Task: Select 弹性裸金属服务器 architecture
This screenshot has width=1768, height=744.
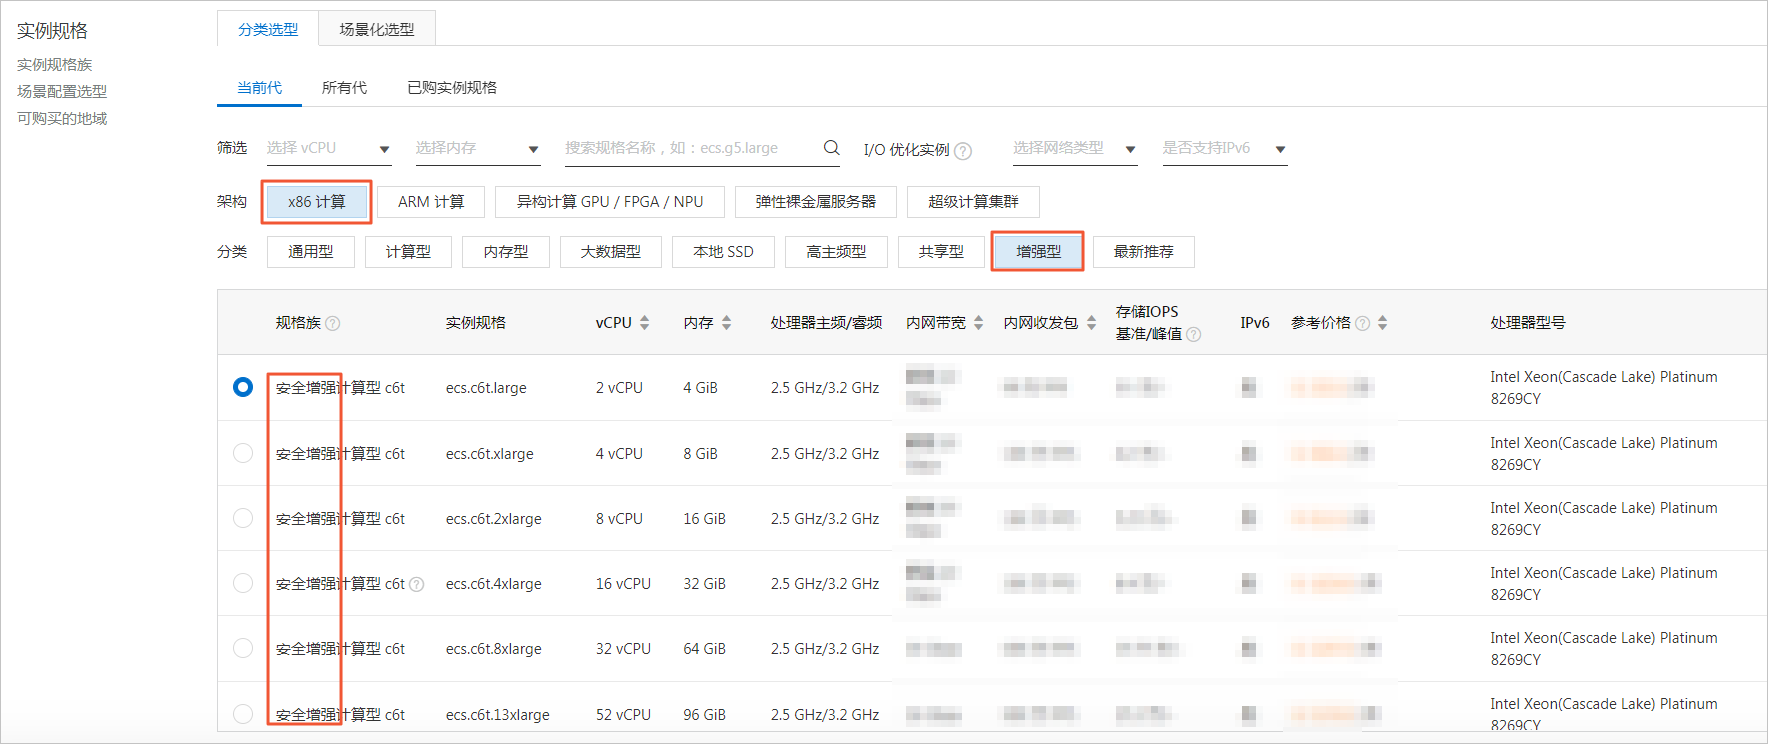Action: tap(816, 202)
